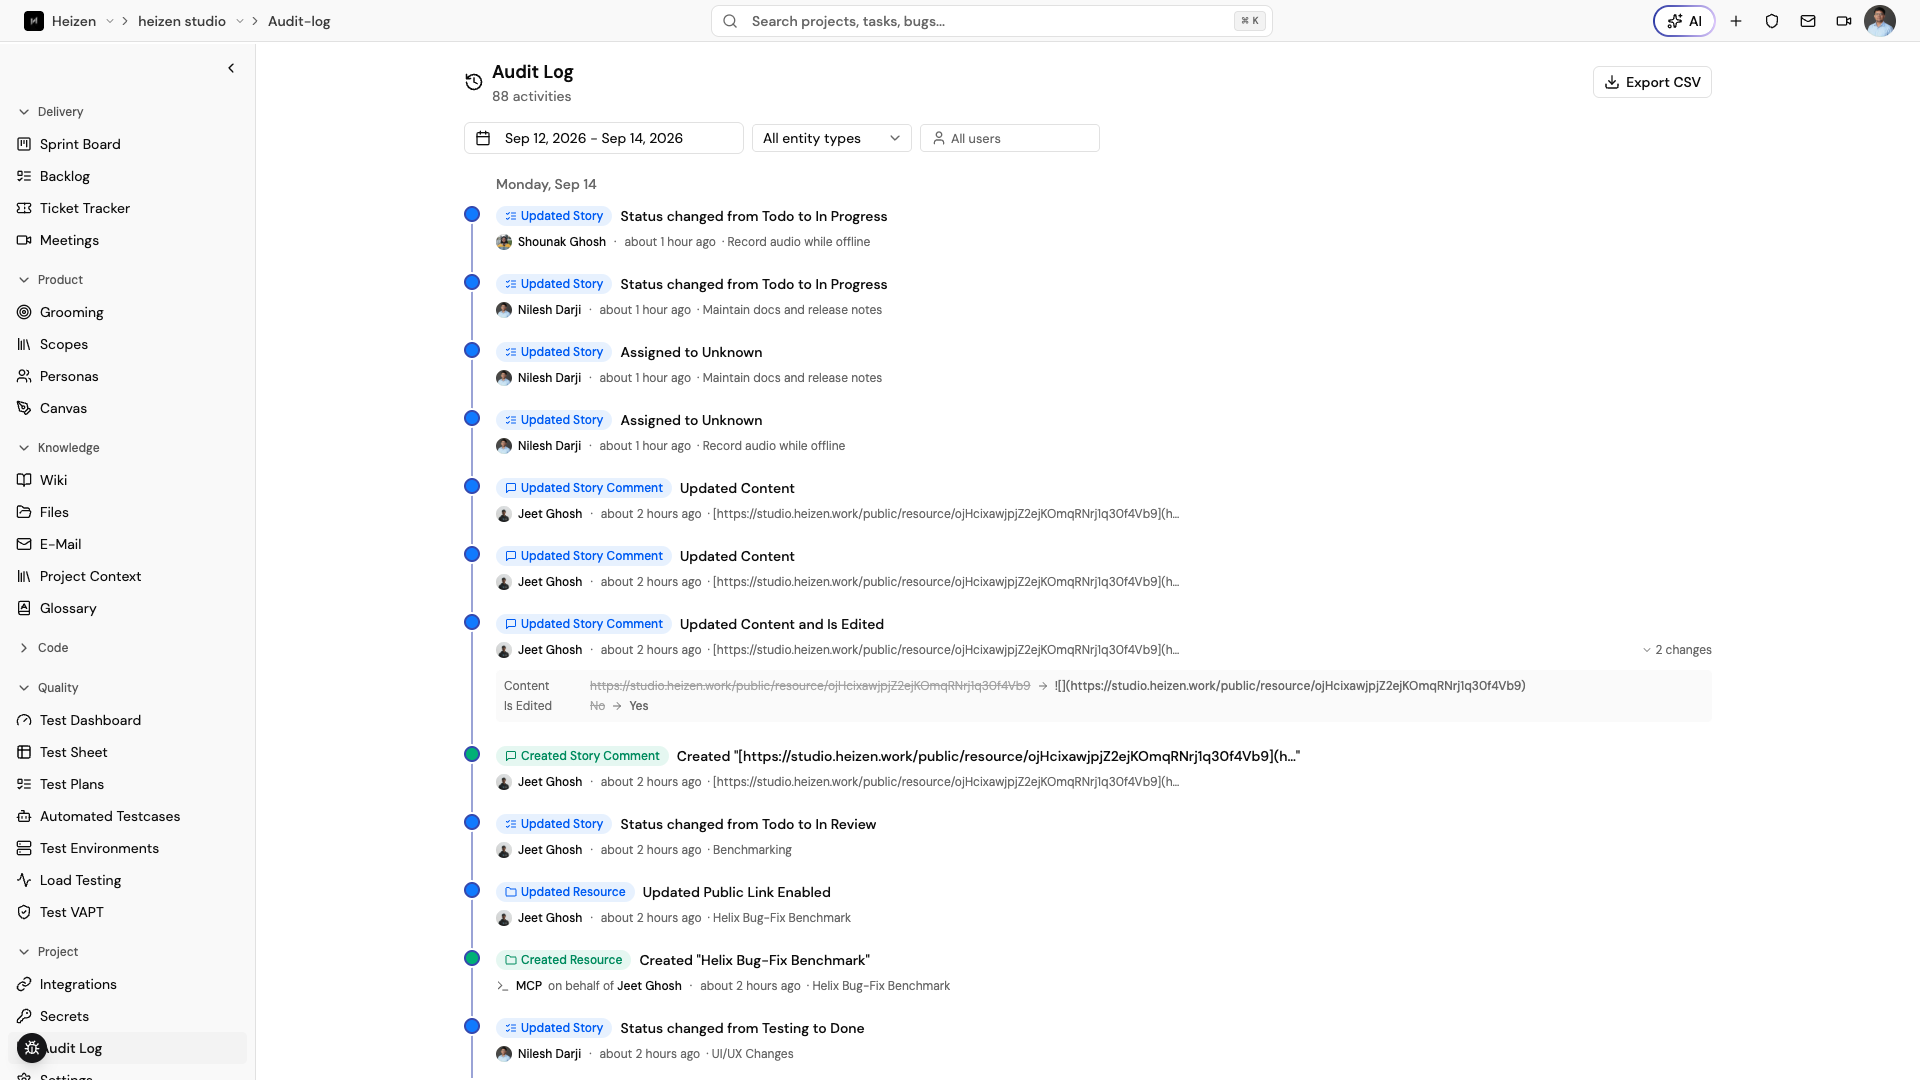Click the calendar icon in date filter
This screenshot has height=1080, width=1920.
click(483, 138)
